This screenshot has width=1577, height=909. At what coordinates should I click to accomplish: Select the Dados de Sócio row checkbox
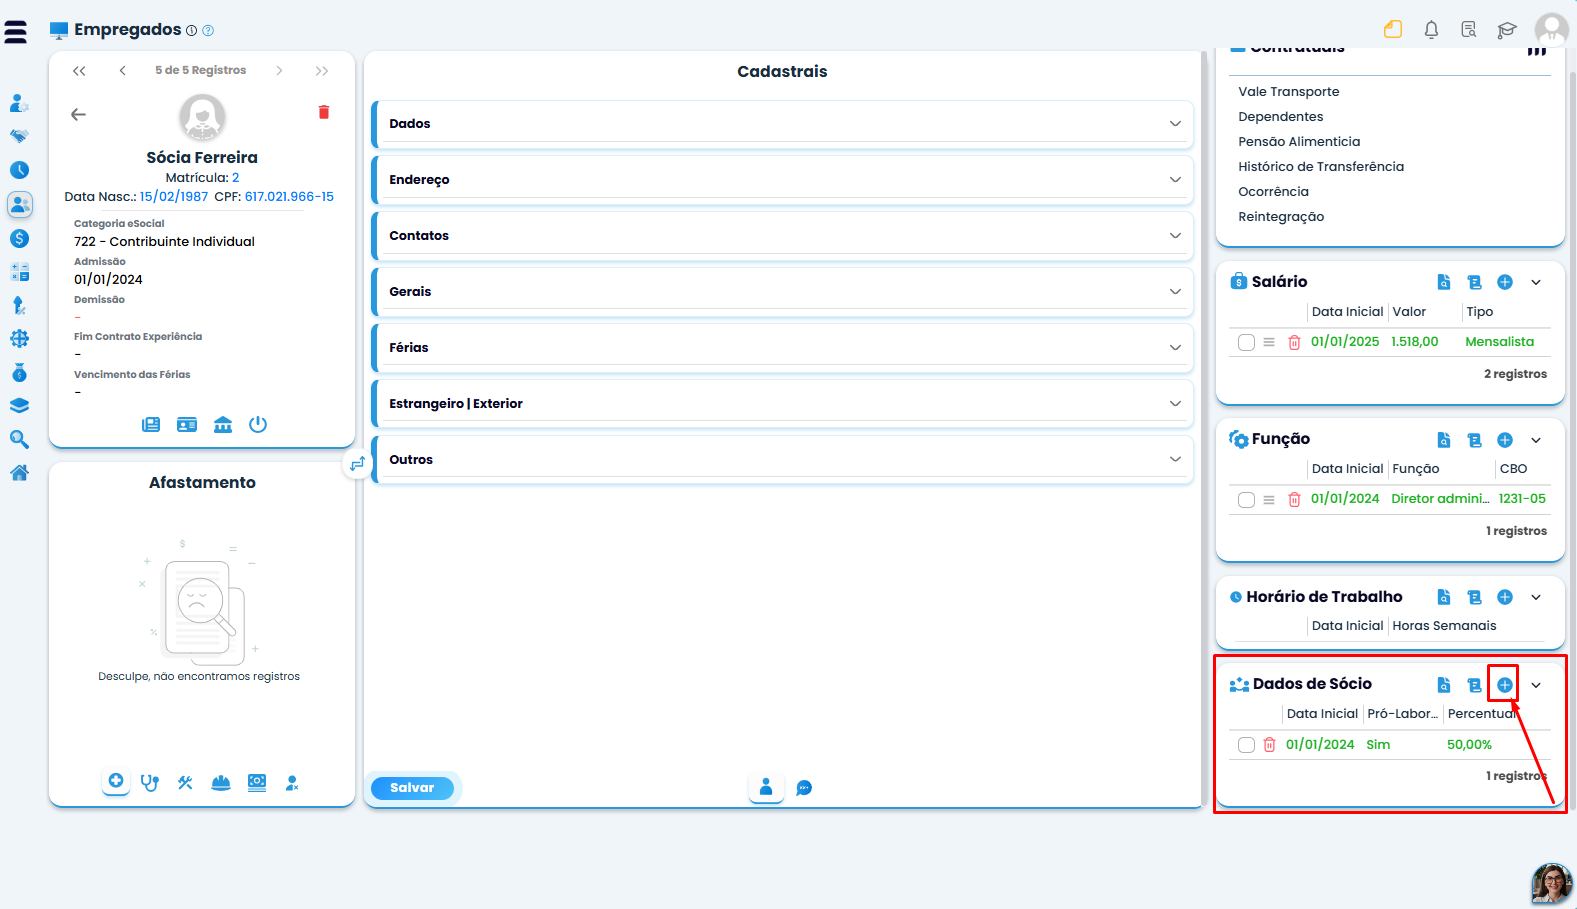1246,745
